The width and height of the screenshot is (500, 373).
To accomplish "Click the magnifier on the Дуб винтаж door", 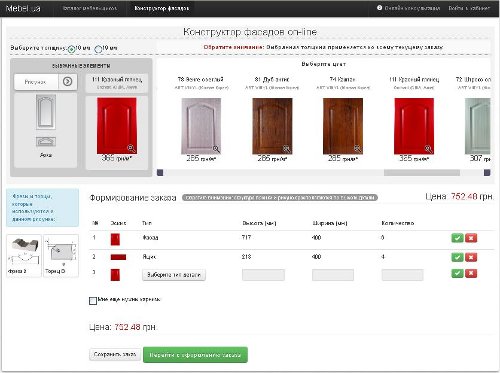I will pyautogui.click(x=287, y=149).
